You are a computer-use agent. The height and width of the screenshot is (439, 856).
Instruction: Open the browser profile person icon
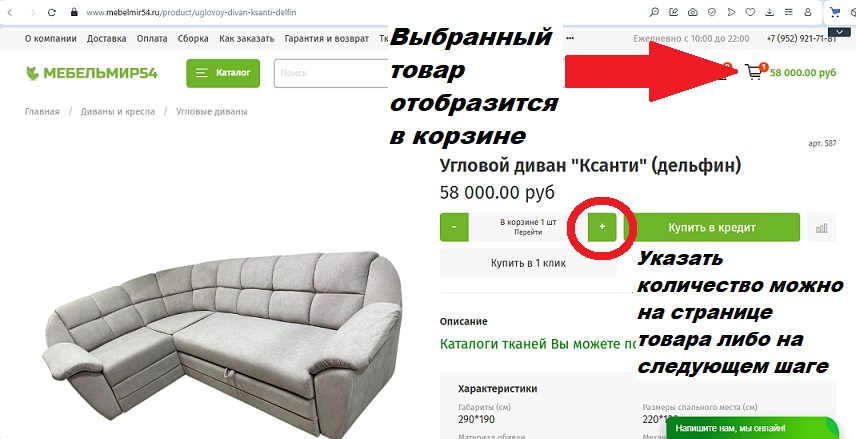pyautogui.click(x=808, y=12)
